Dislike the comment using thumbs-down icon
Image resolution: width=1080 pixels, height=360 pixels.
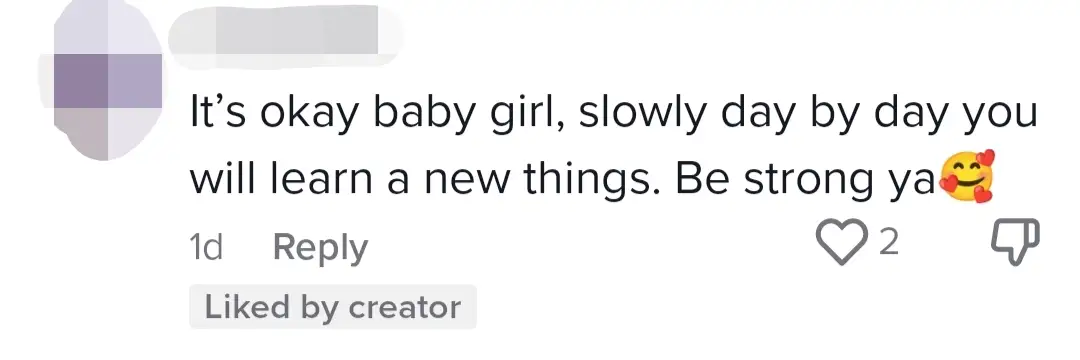click(x=1015, y=242)
